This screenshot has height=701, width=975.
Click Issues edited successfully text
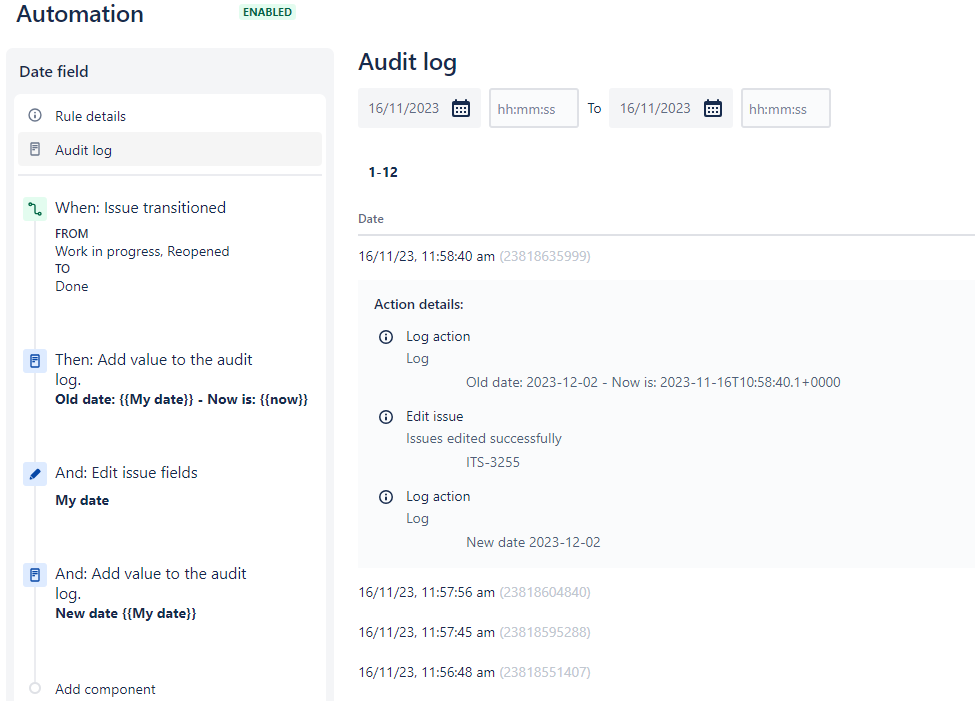[x=484, y=439]
